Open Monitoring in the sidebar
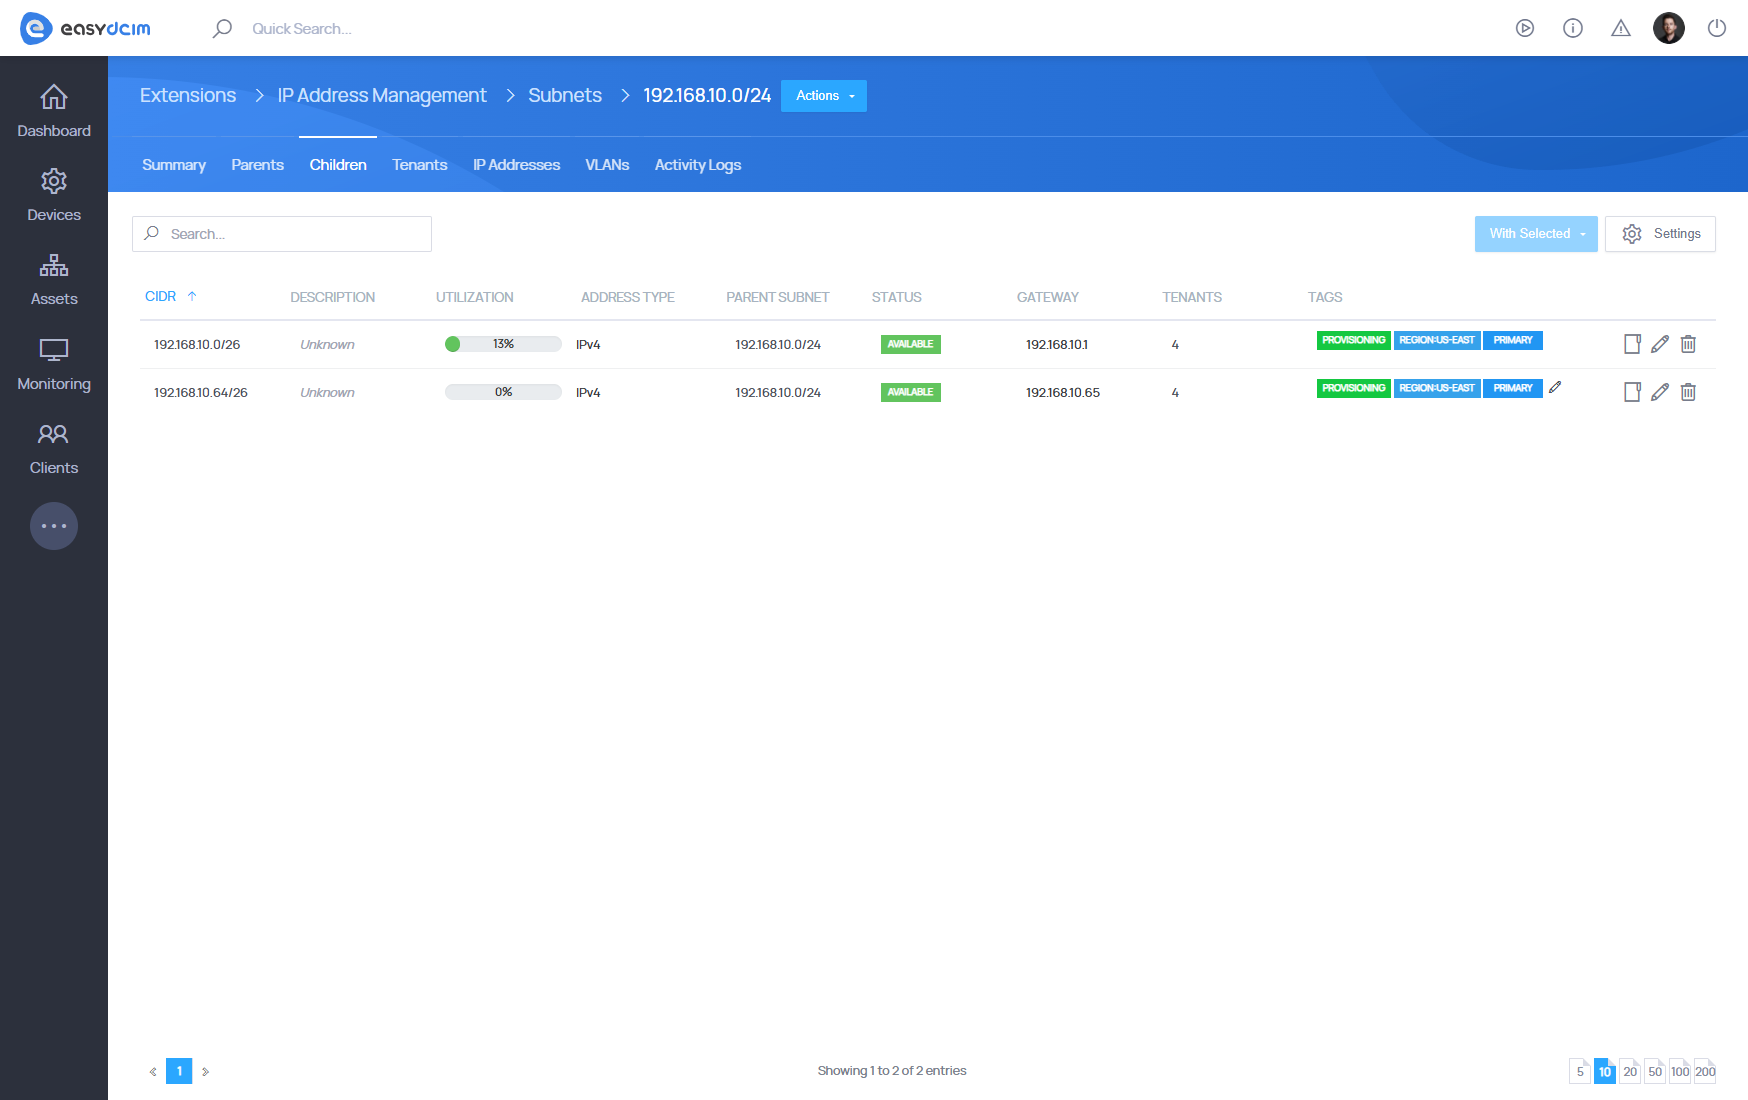The image size is (1748, 1100). (54, 364)
